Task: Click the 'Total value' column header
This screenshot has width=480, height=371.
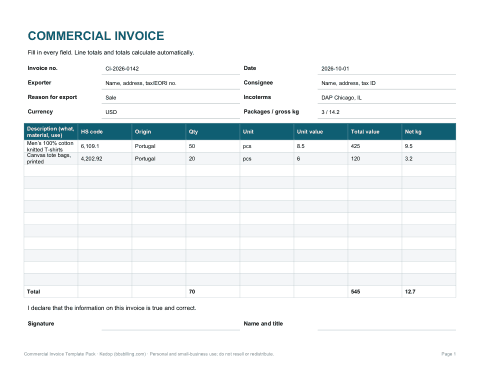Action: (x=375, y=132)
